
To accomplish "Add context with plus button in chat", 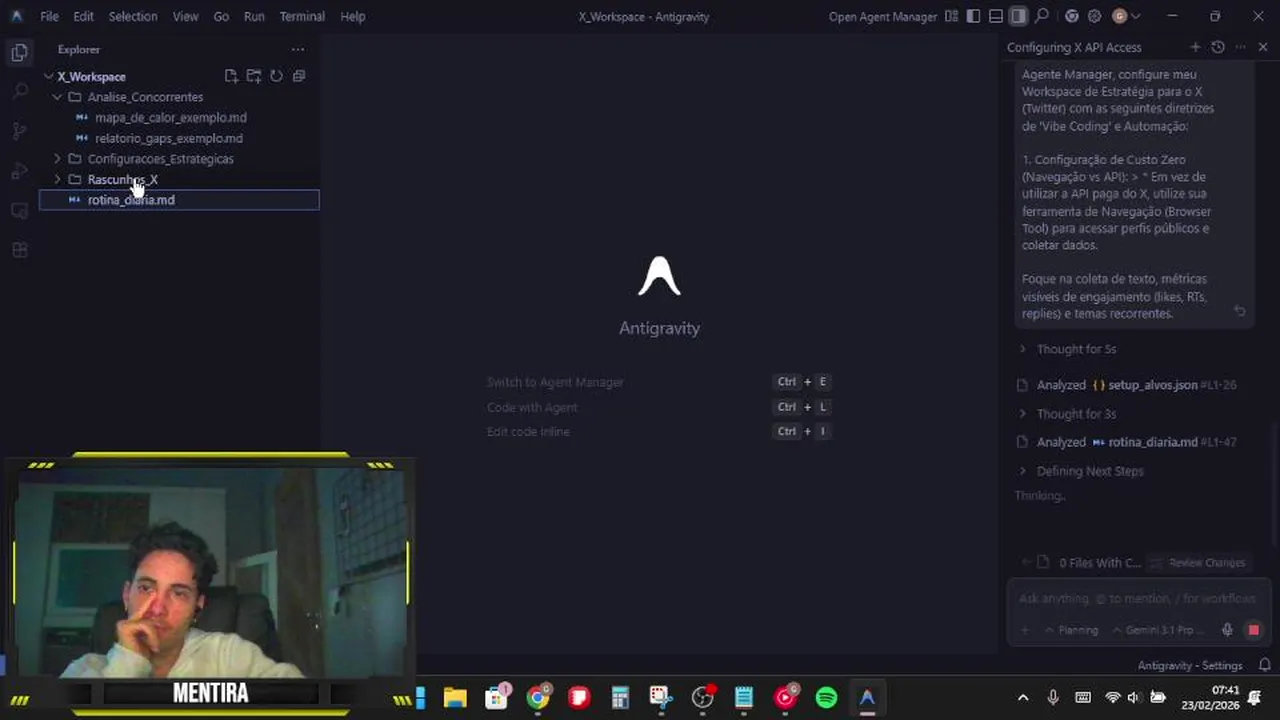I will [x=1025, y=630].
